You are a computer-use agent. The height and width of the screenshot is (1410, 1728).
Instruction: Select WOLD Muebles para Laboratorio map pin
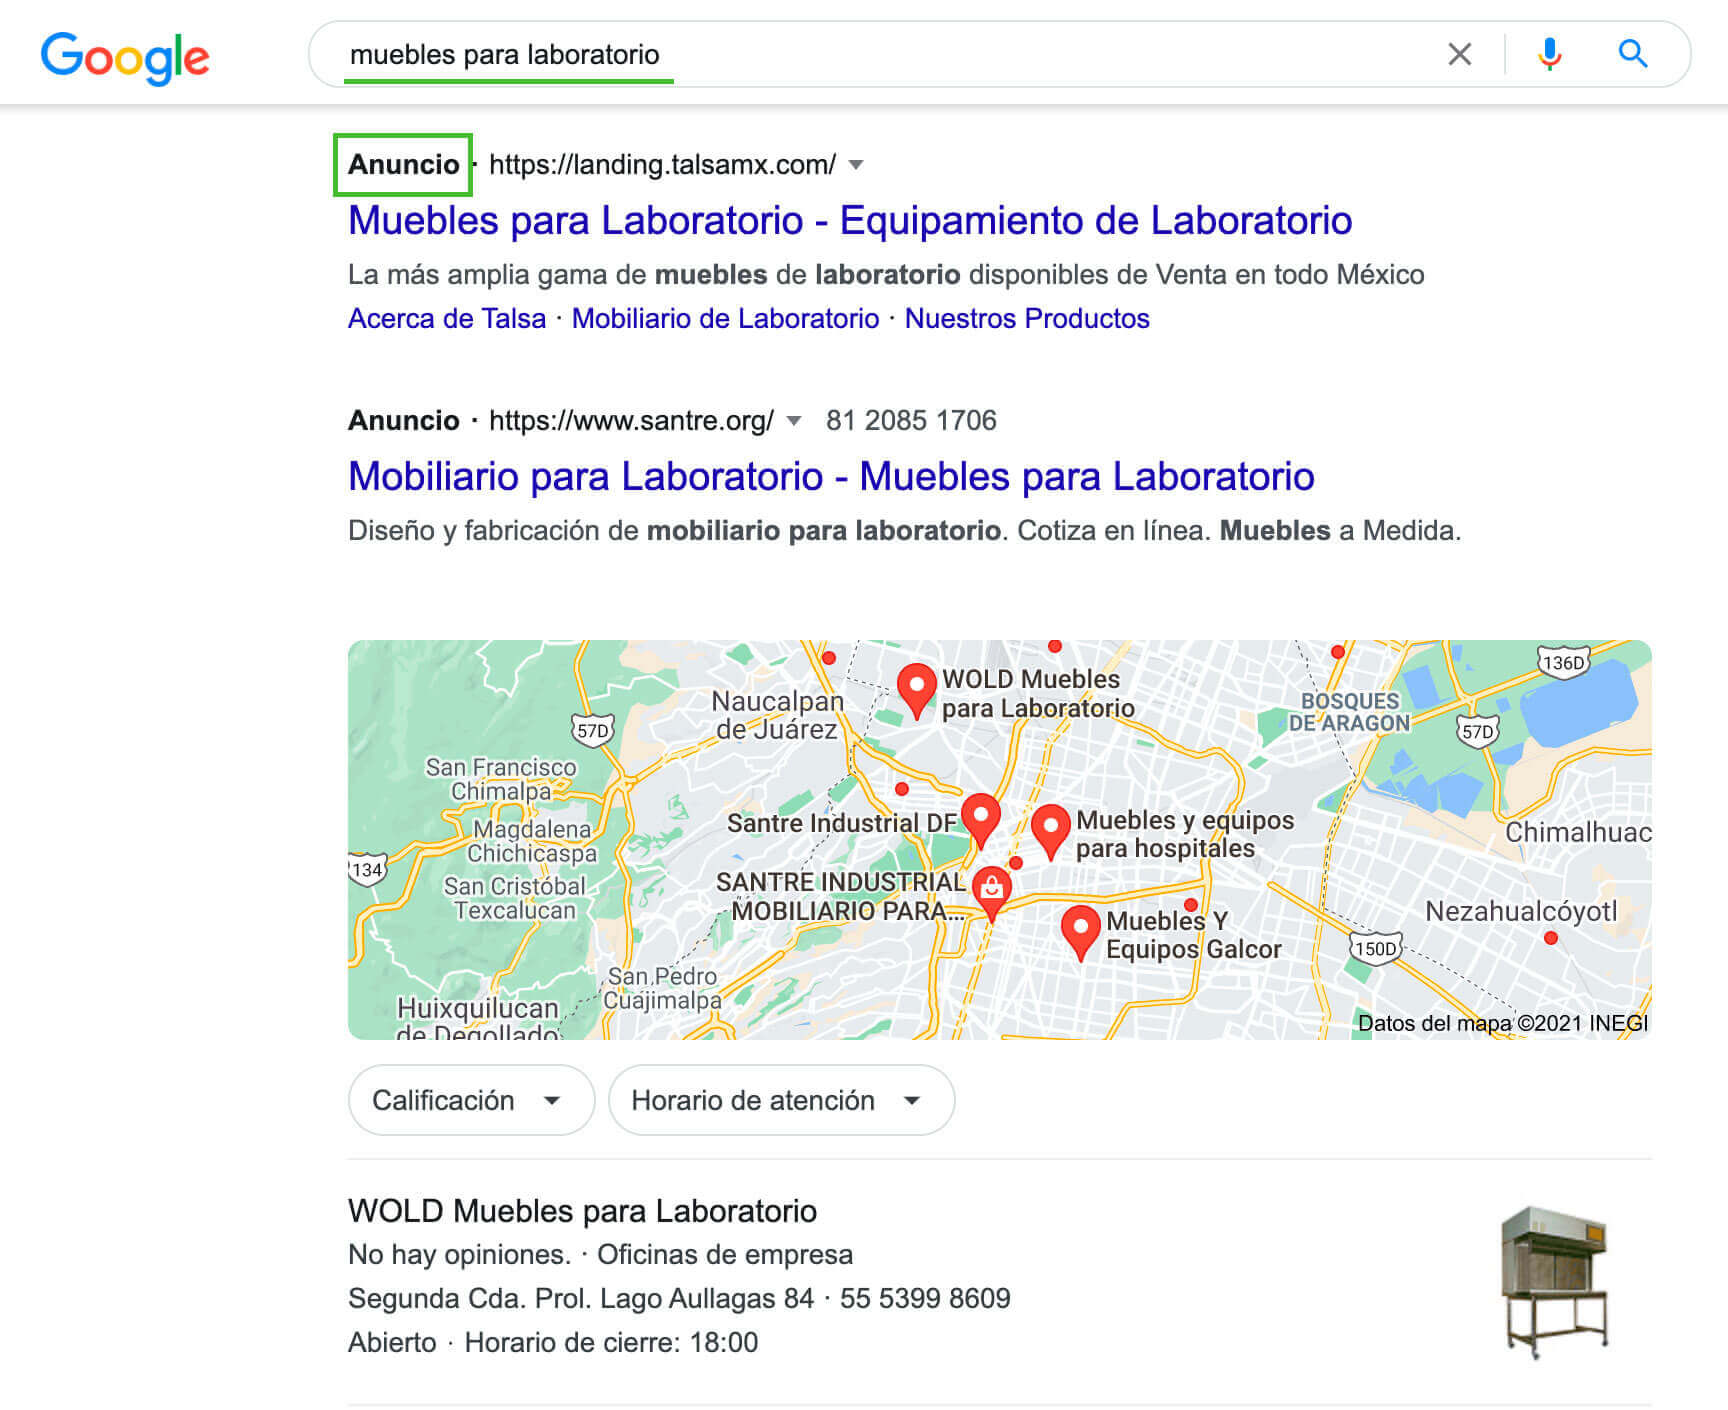coord(916,689)
